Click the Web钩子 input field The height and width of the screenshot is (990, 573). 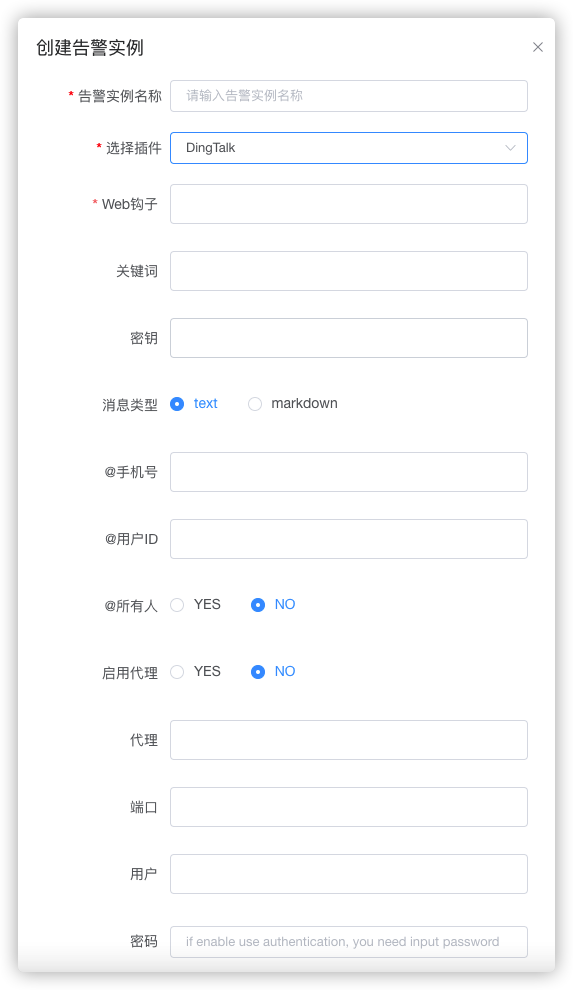(x=348, y=204)
